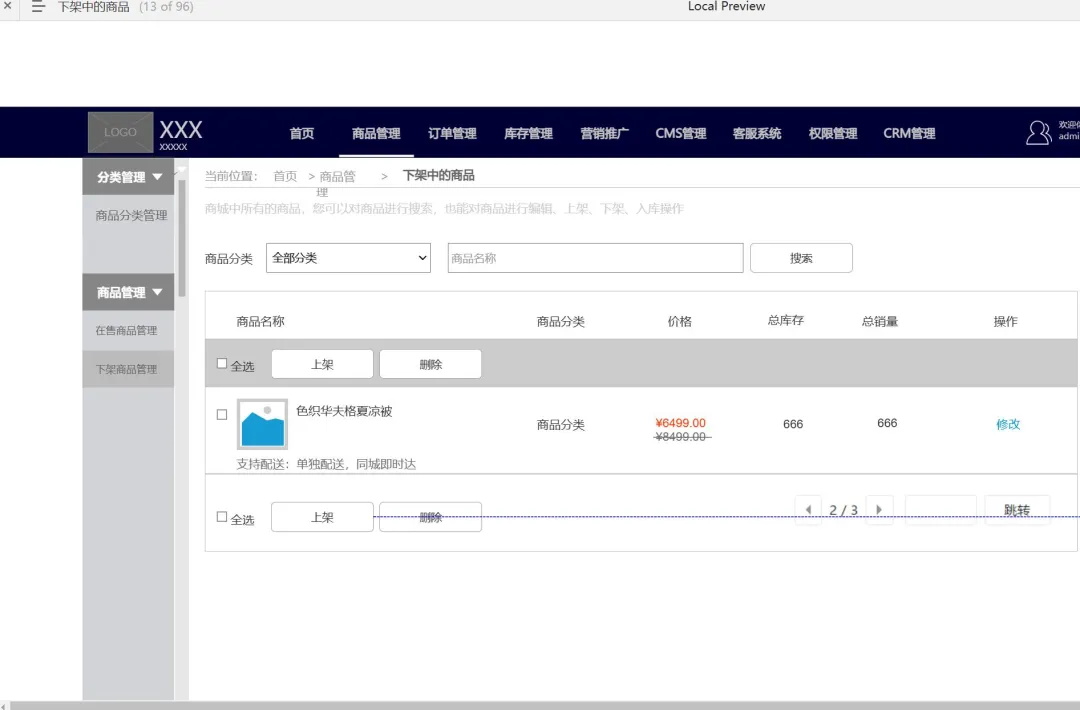This screenshot has width=1080, height=710.
Task: Open 下架商品管理 in the sidebar
Action: tap(128, 369)
